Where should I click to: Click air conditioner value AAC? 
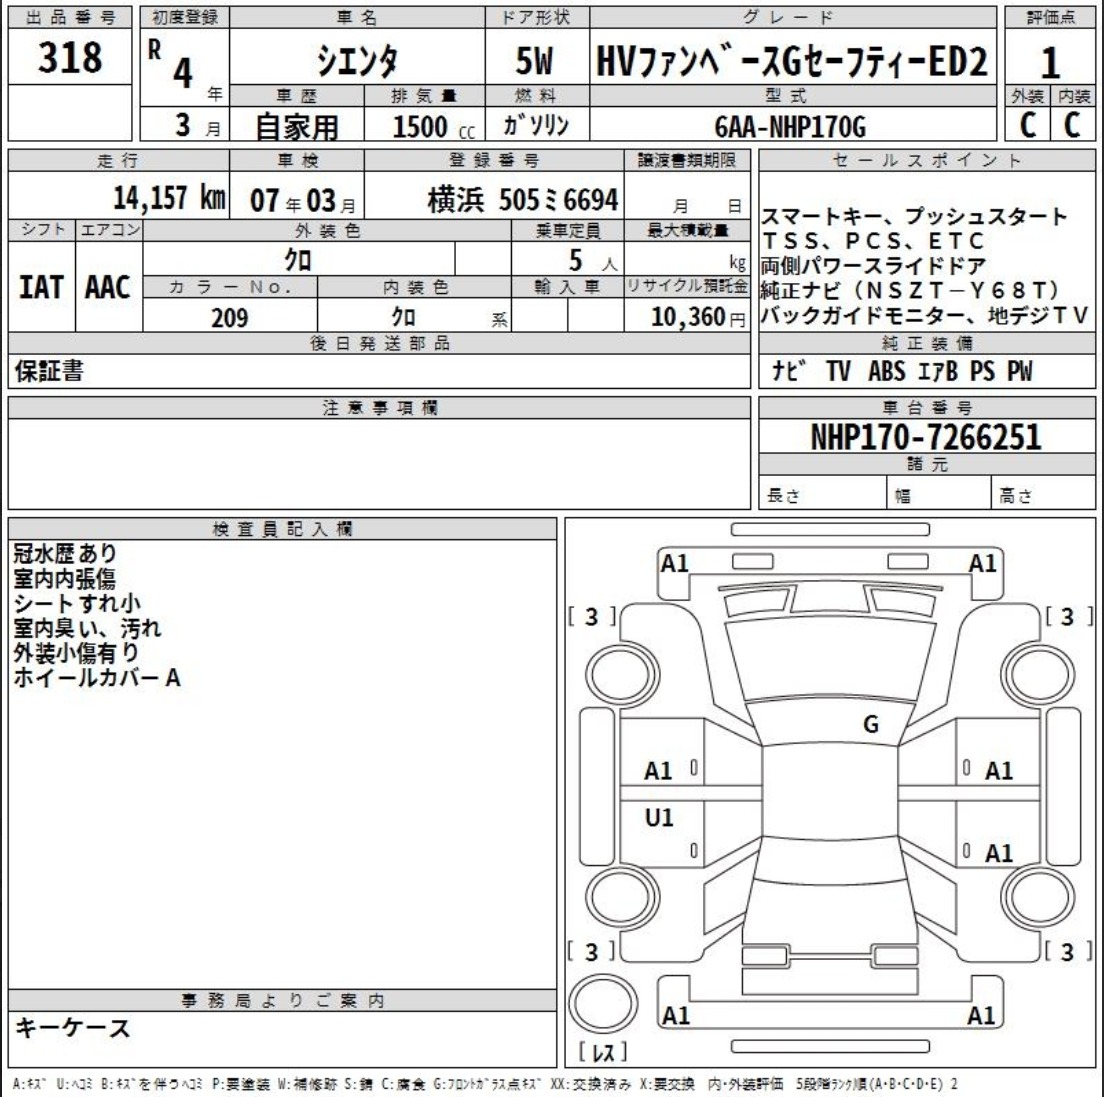108,287
